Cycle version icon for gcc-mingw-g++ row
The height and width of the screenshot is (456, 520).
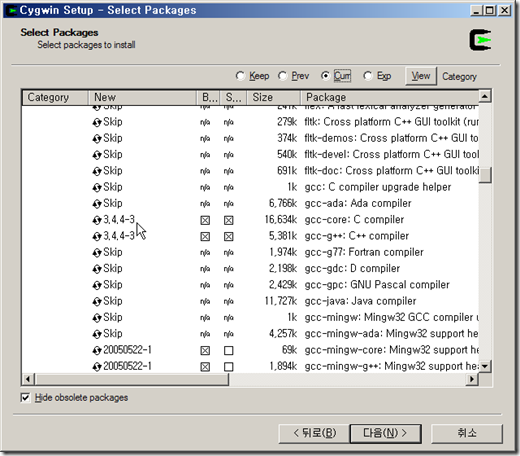tap(97, 367)
